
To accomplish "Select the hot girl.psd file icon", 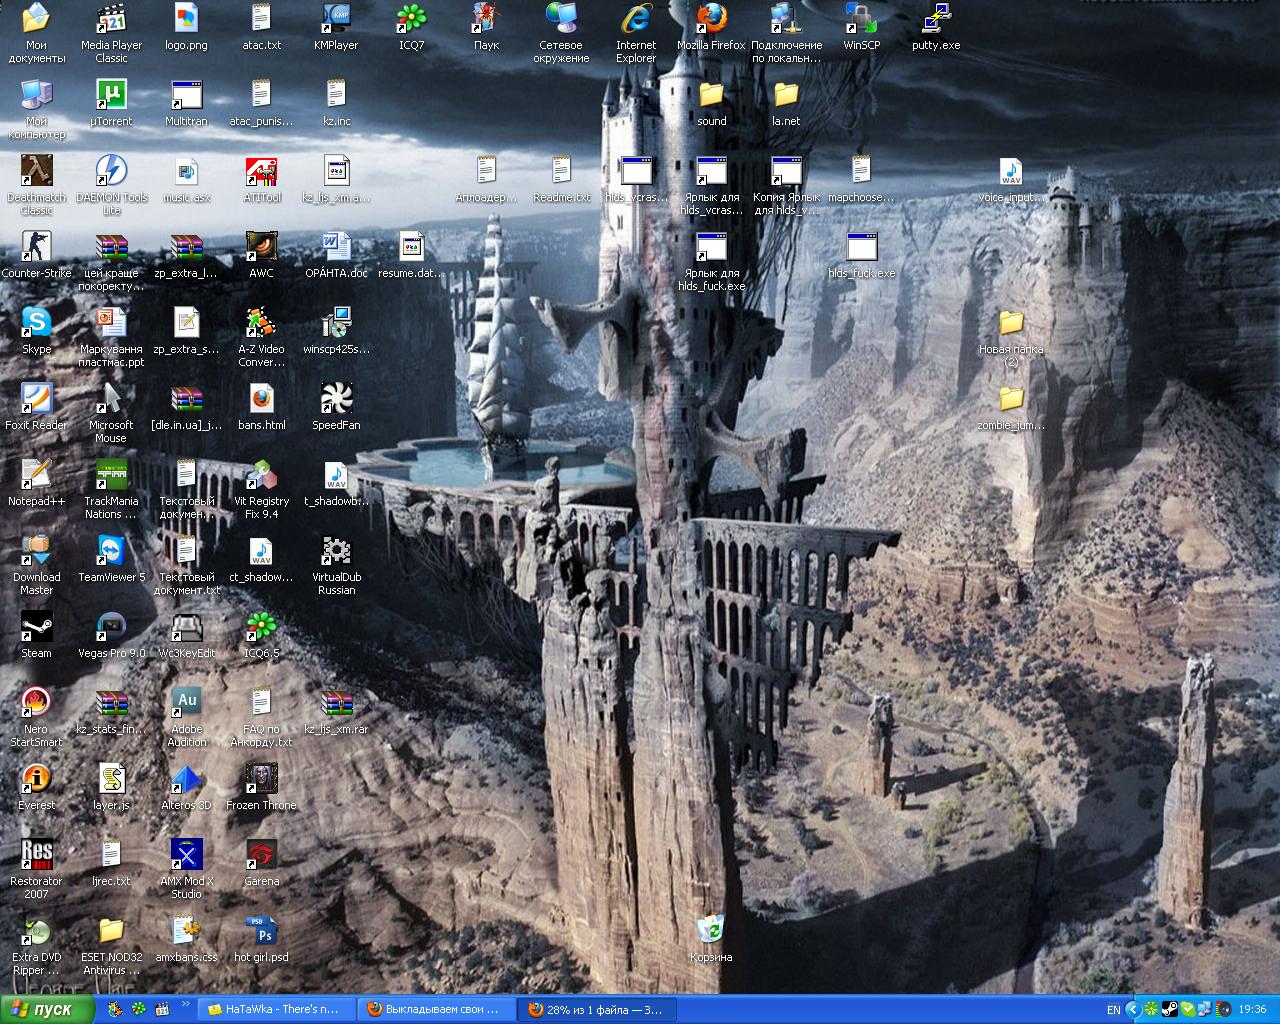I will pyautogui.click(x=261, y=939).
